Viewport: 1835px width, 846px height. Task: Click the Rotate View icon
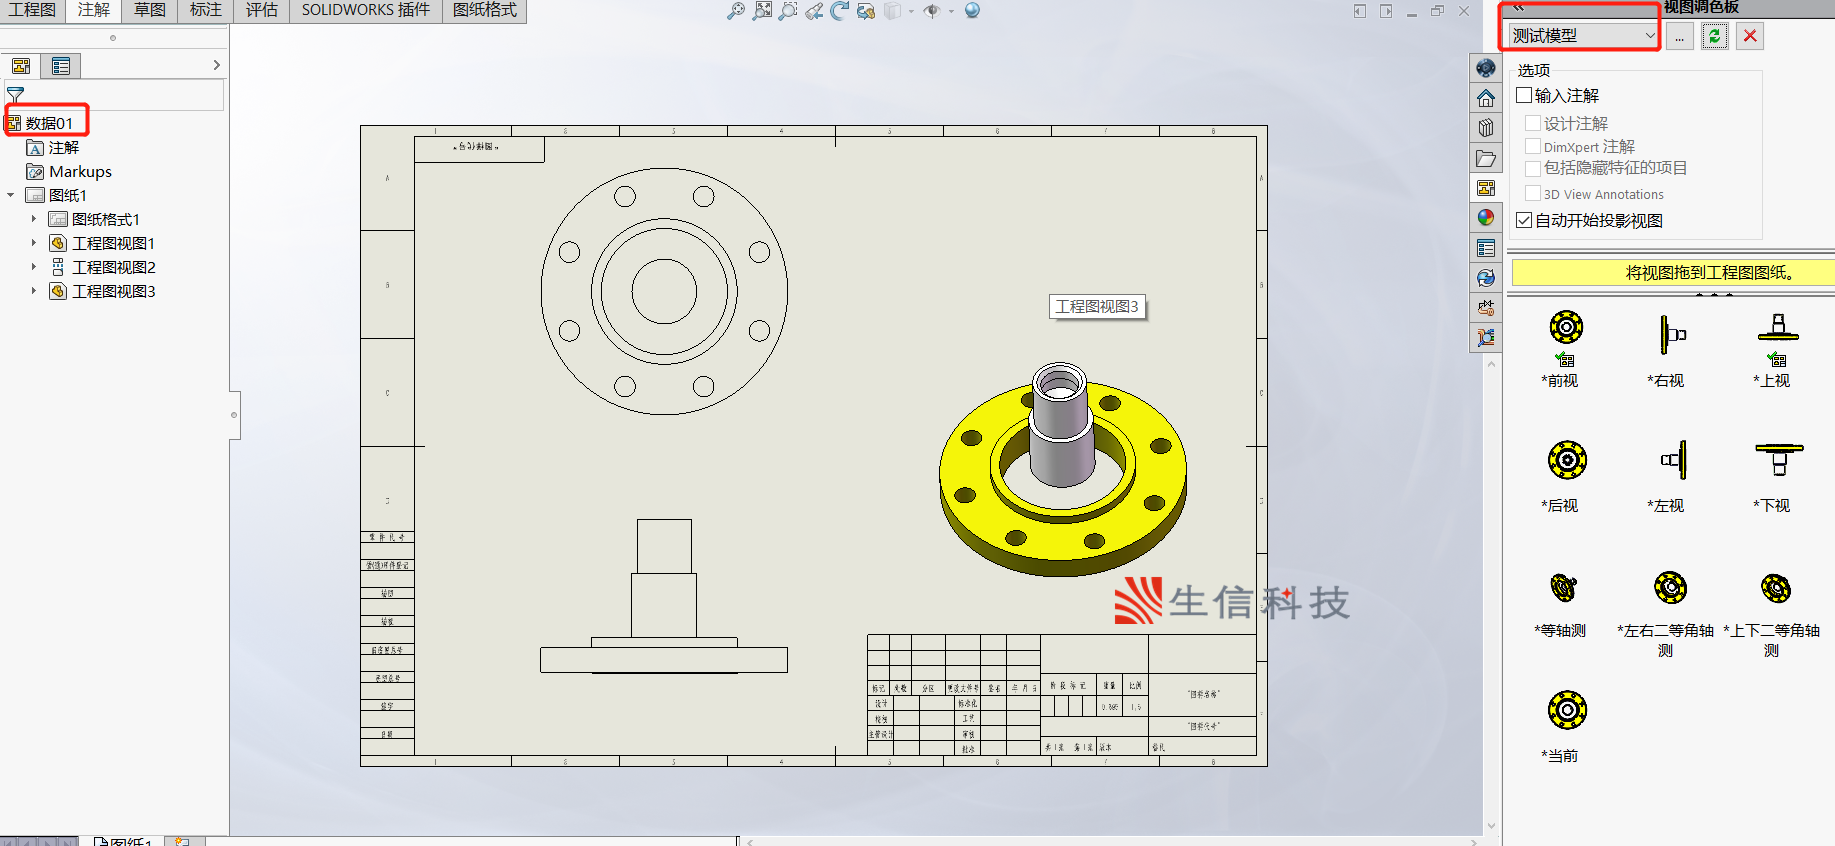tap(840, 11)
